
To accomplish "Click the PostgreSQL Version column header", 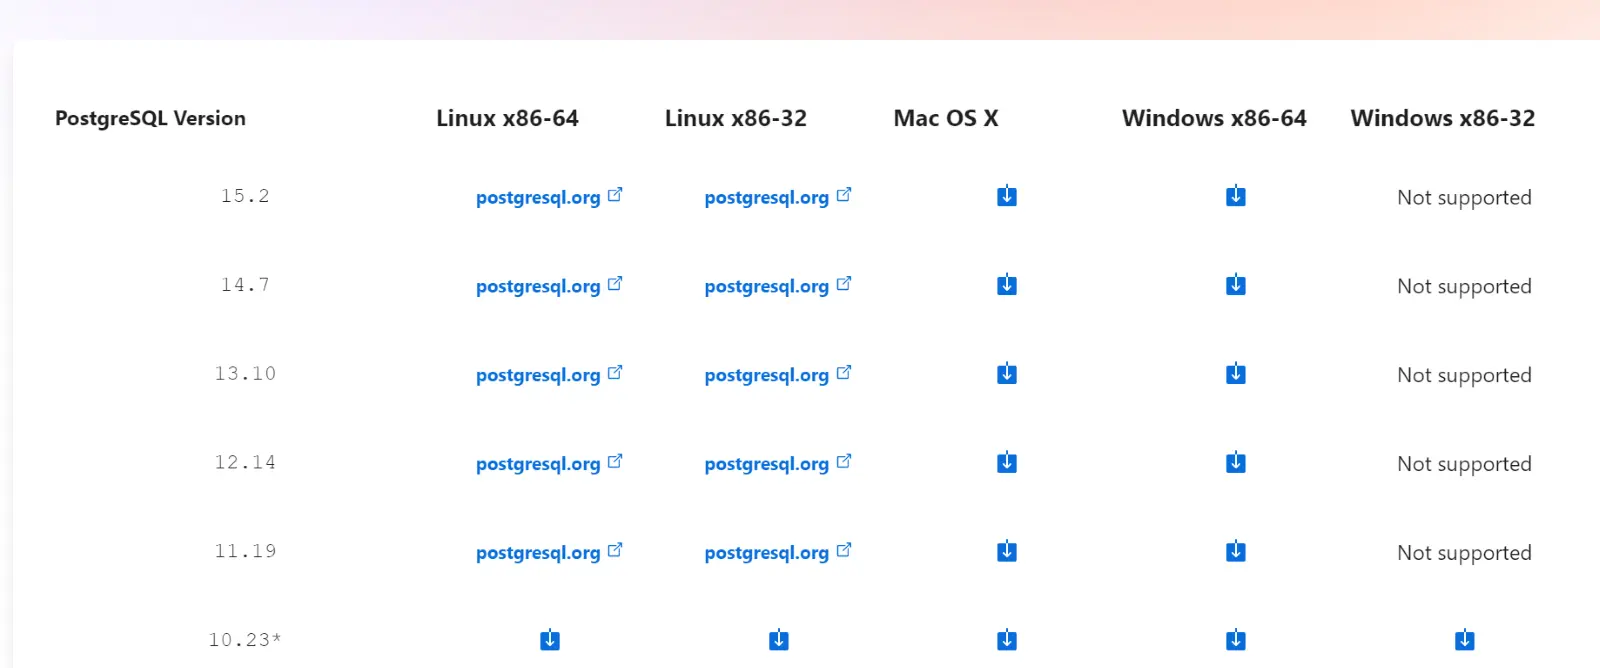I will click(150, 118).
